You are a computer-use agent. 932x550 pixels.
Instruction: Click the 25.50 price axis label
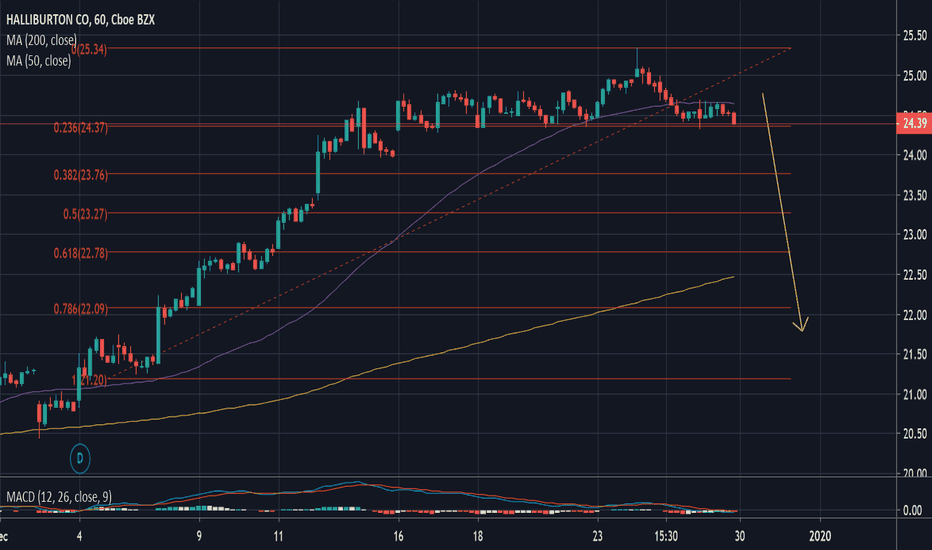point(915,36)
